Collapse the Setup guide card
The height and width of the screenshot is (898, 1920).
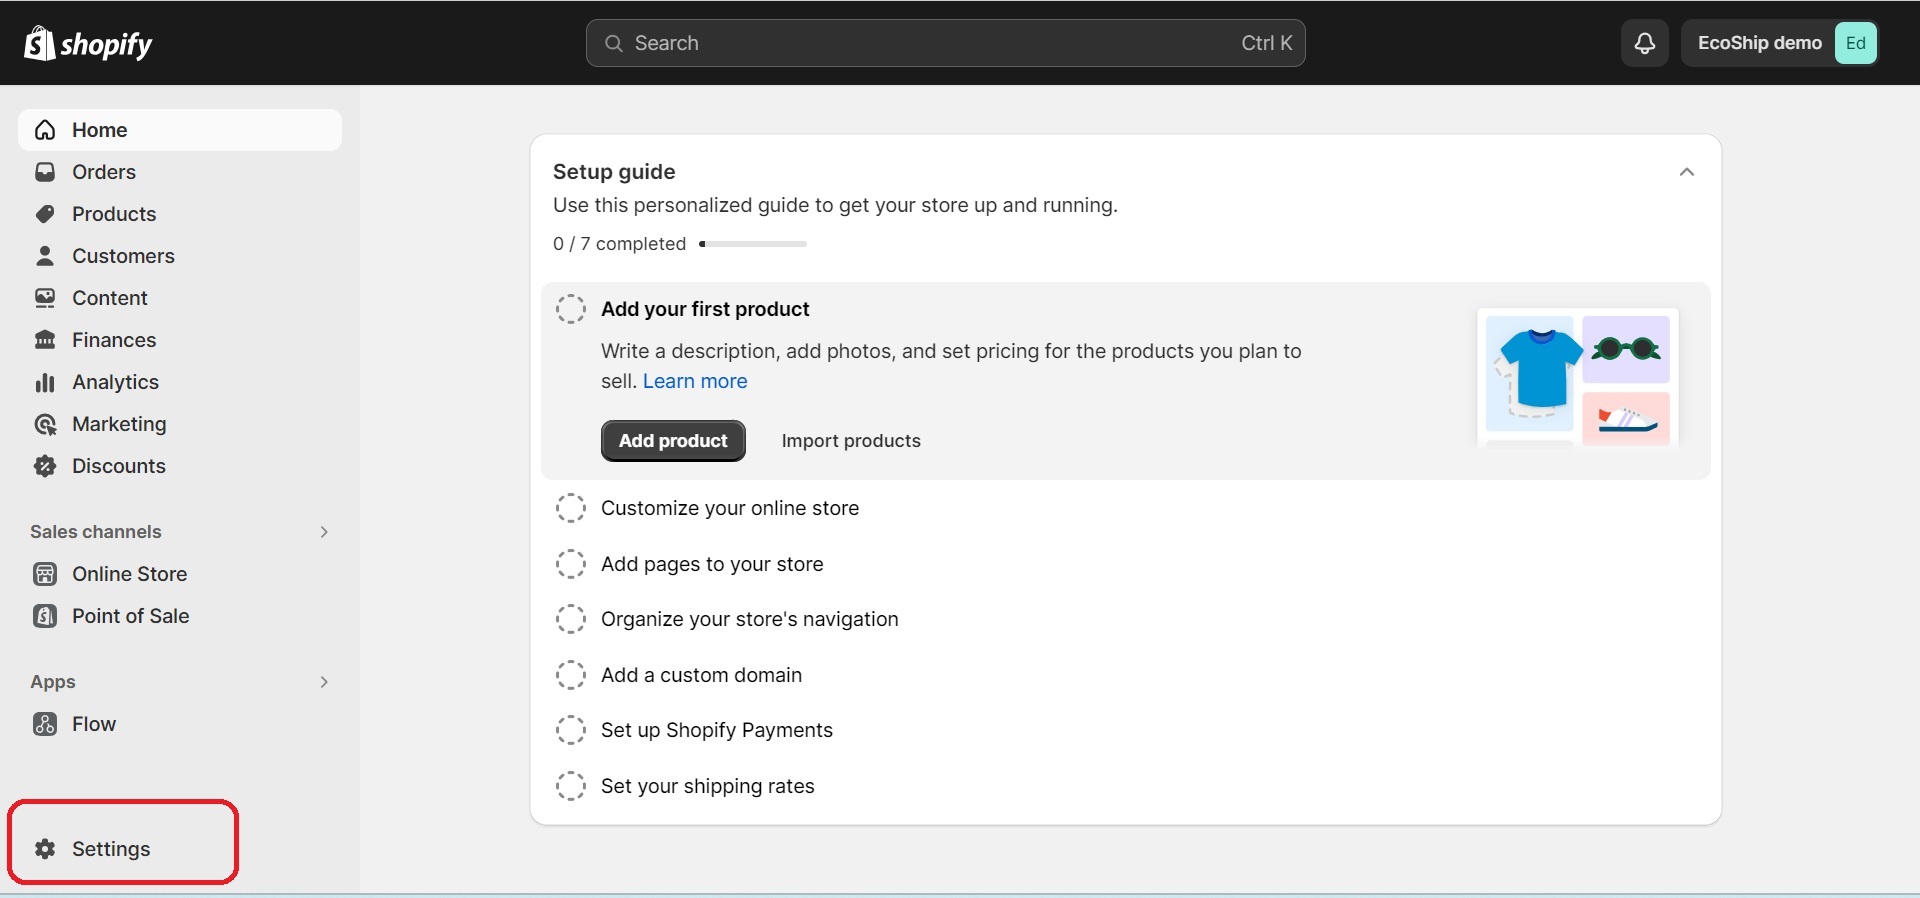(x=1687, y=172)
